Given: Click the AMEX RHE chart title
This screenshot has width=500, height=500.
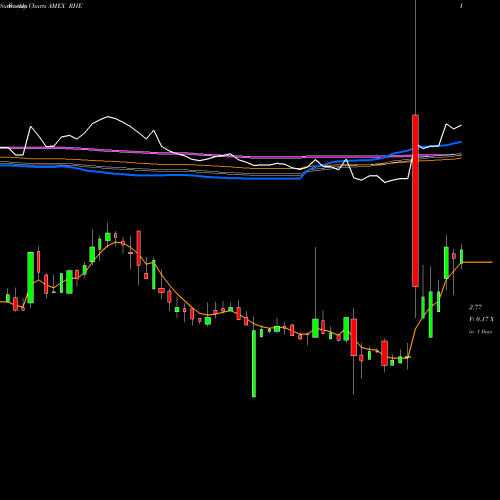Looking at the screenshot, I should coord(41,6).
